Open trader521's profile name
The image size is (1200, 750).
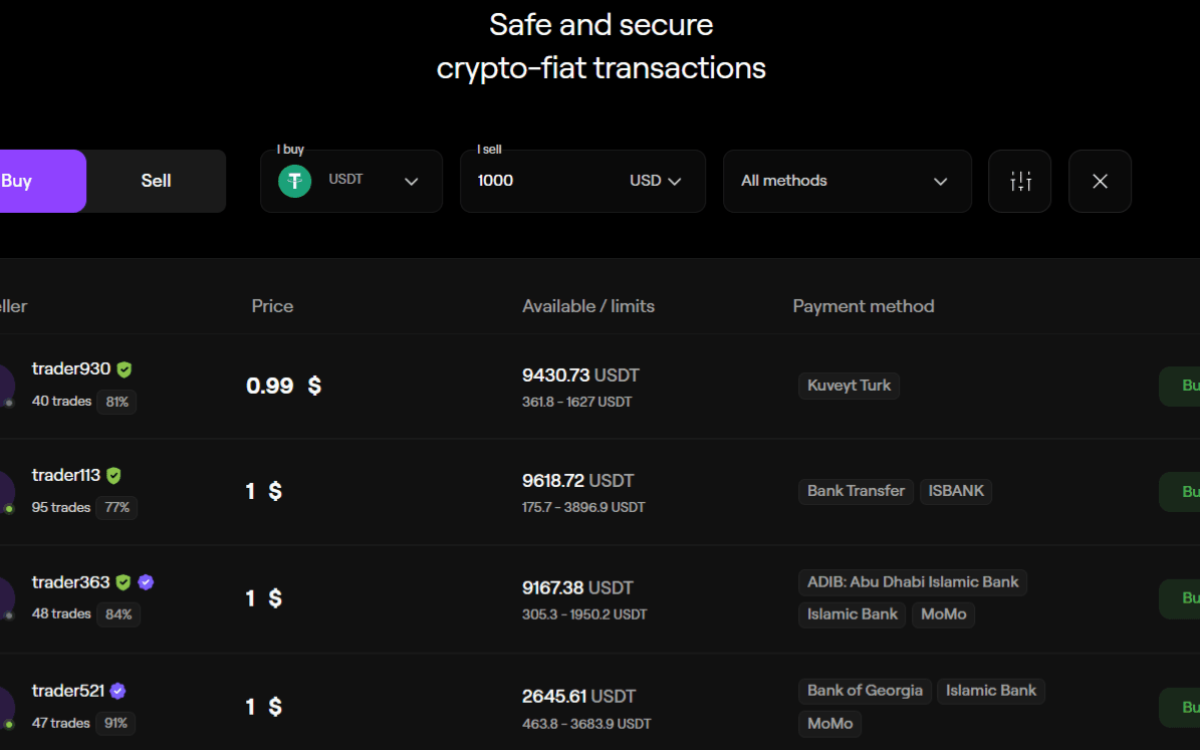[x=68, y=691]
